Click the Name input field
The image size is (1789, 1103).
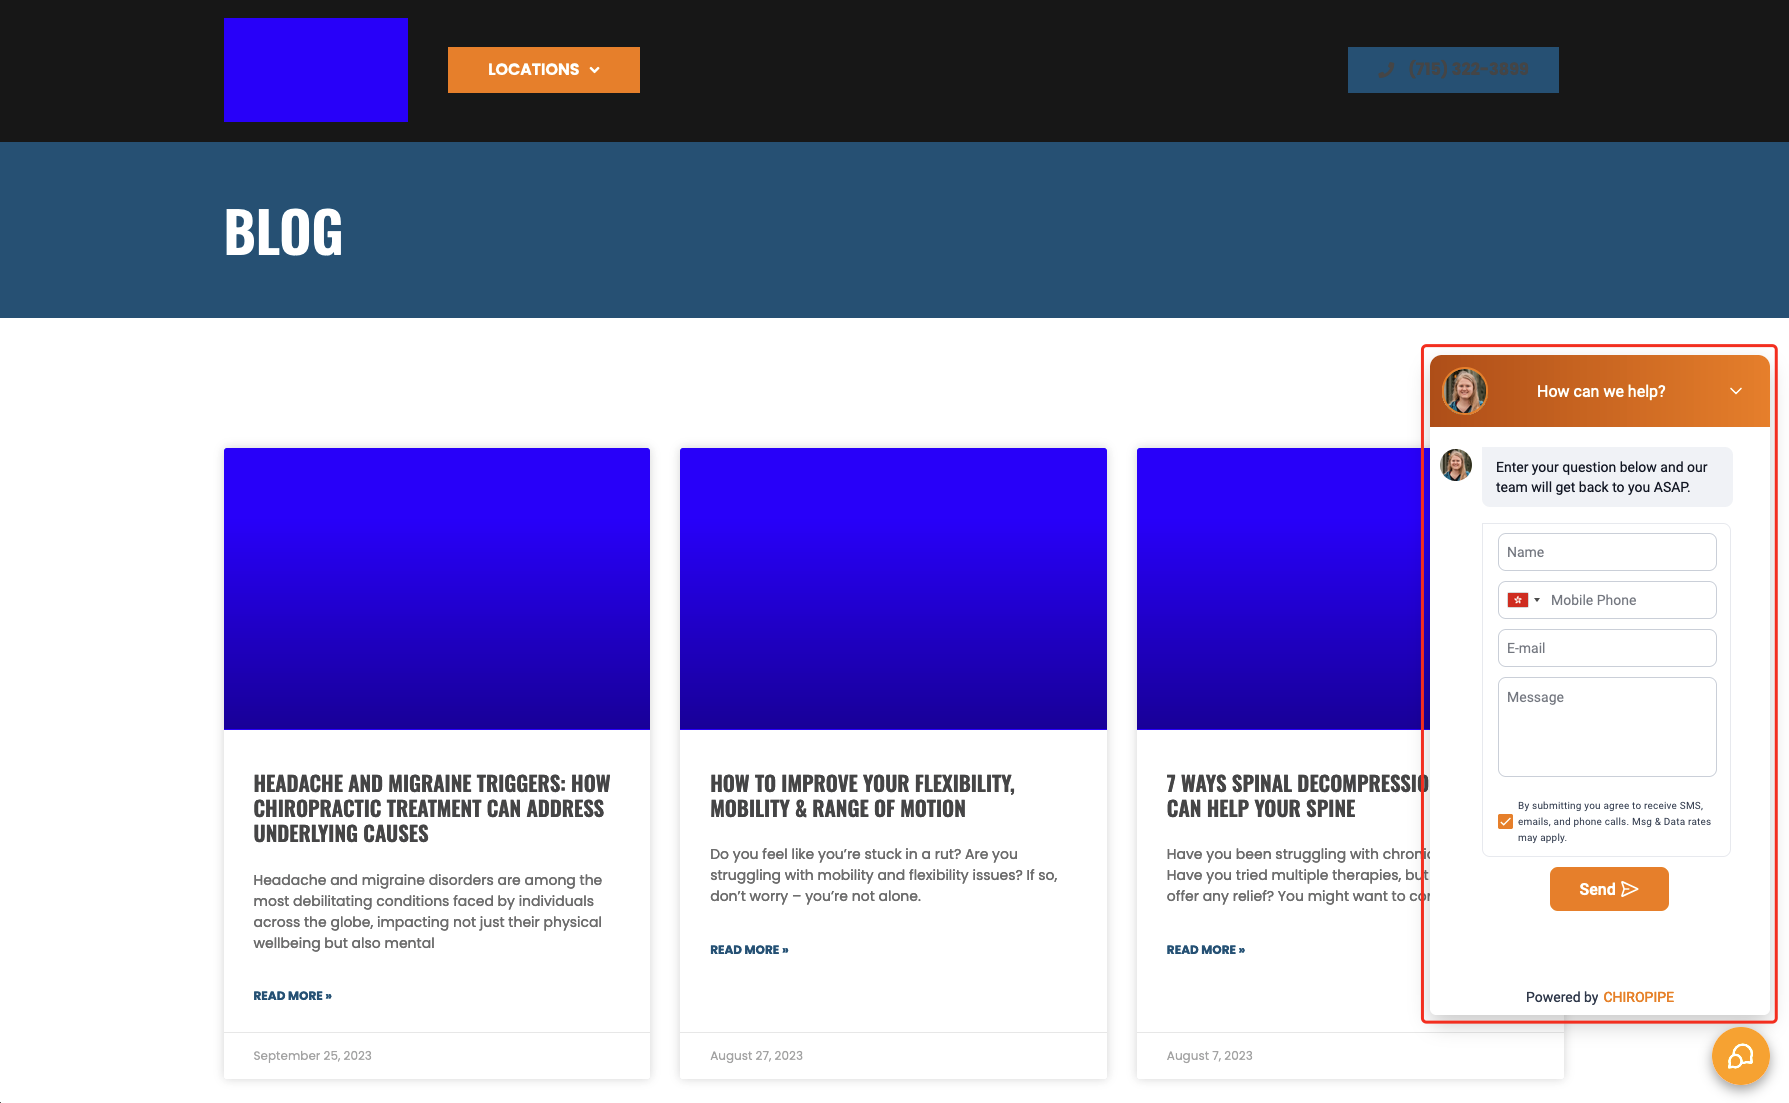(1606, 552)
